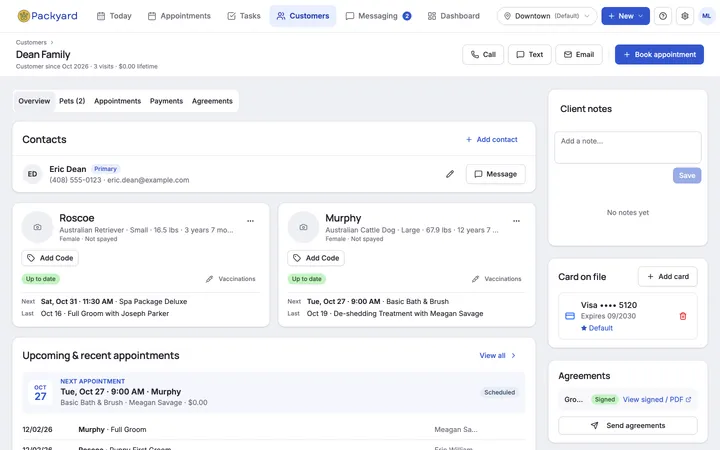Switch to the Pets (2) tab
Image resolution: width=720 pixels, height=450 pixels.
point(72,101)
